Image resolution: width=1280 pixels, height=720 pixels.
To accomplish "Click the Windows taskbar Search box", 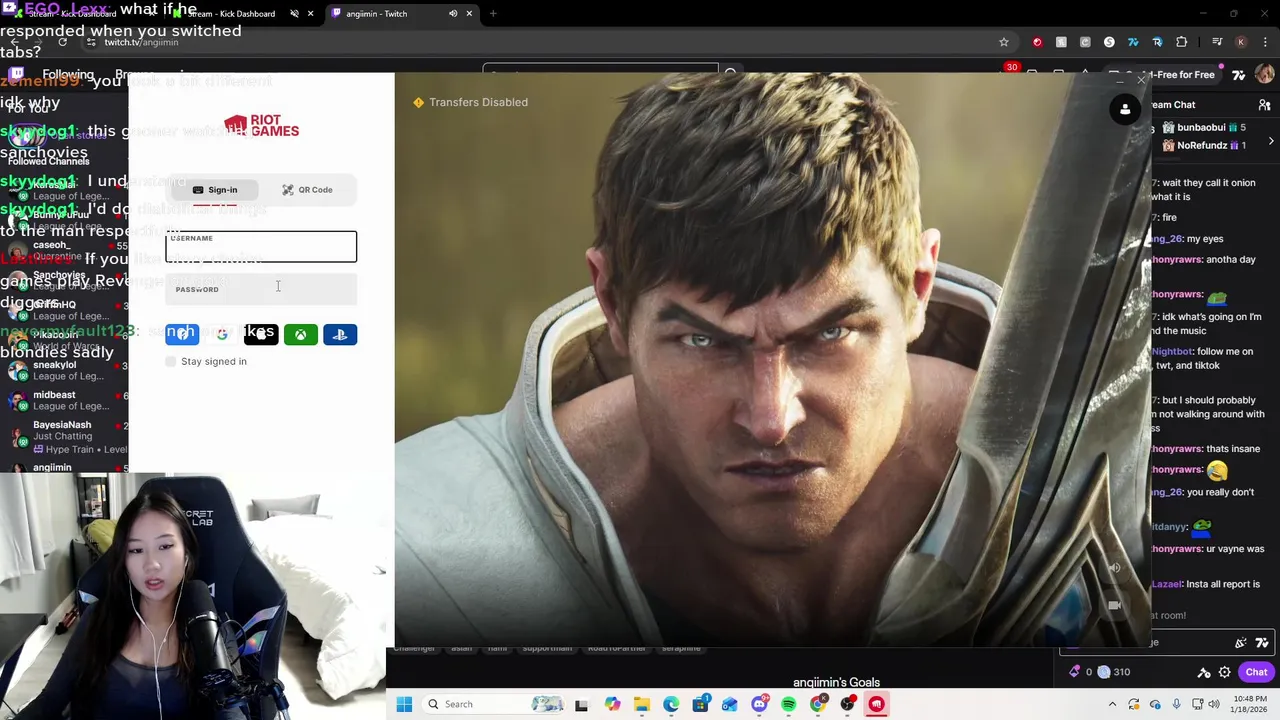I will tap(494, 704).
